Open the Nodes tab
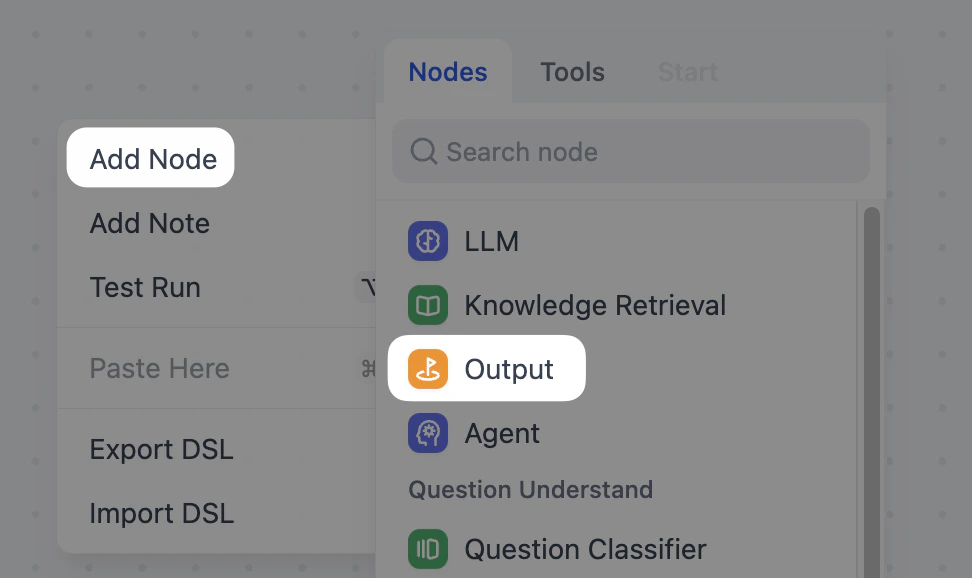This screenshot has height=578, width=972. pyautogui.click(x=447, y=71)
